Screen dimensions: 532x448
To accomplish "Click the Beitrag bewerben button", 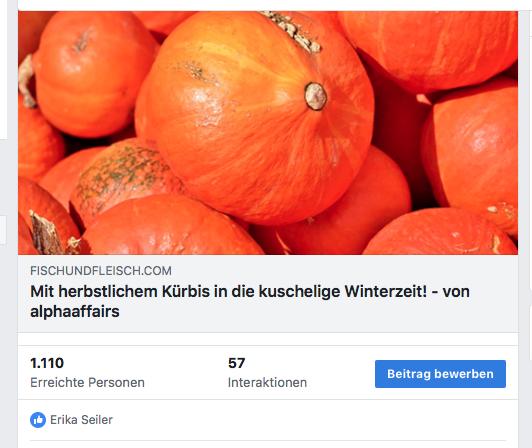I will click(x=440, y=374).
